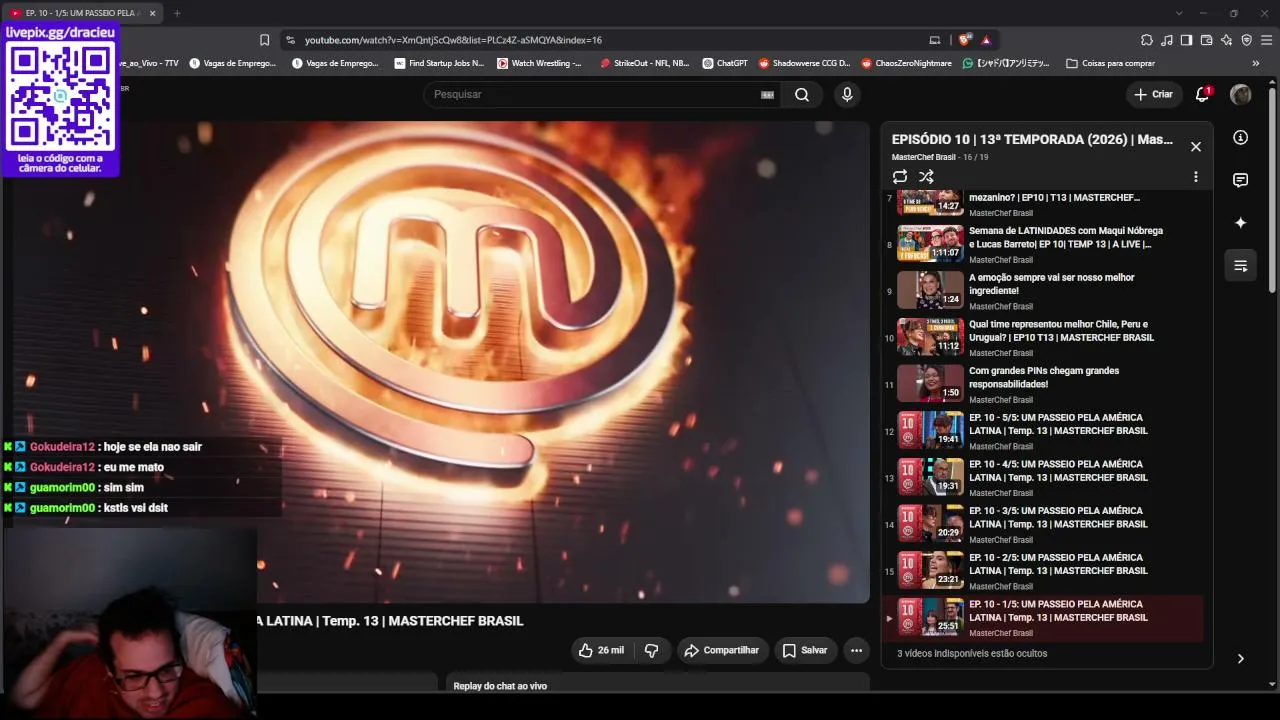The image size is (1280, 720).
Task: Open the account avatar menu
Action: [1240, 94]
